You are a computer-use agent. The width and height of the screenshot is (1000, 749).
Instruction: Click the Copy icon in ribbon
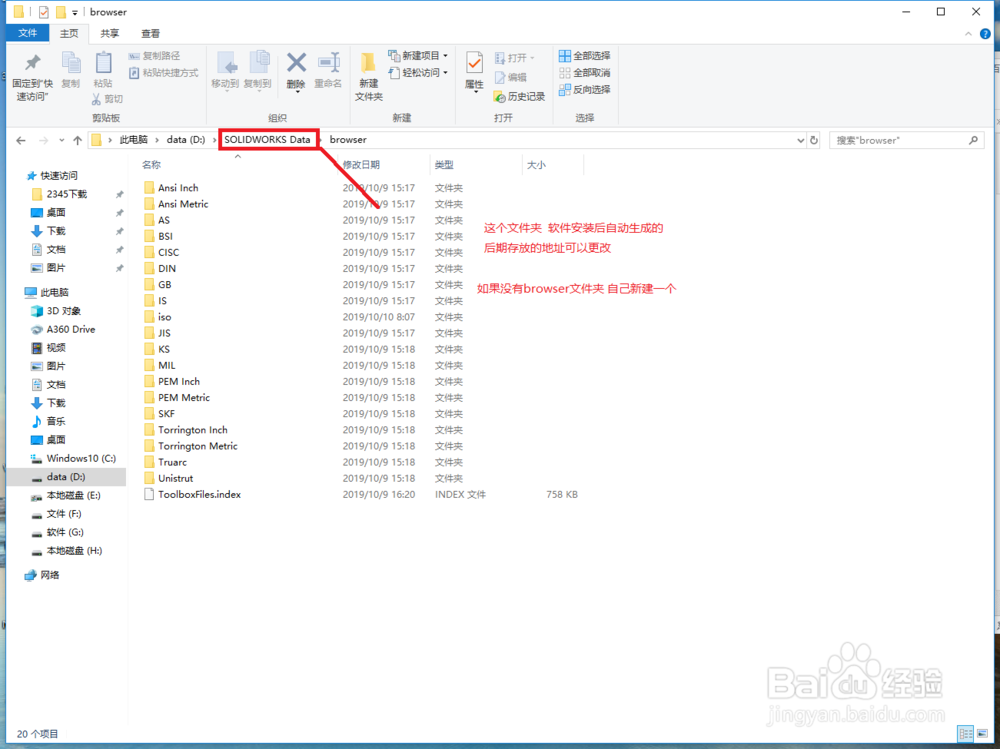click(71, 63)
